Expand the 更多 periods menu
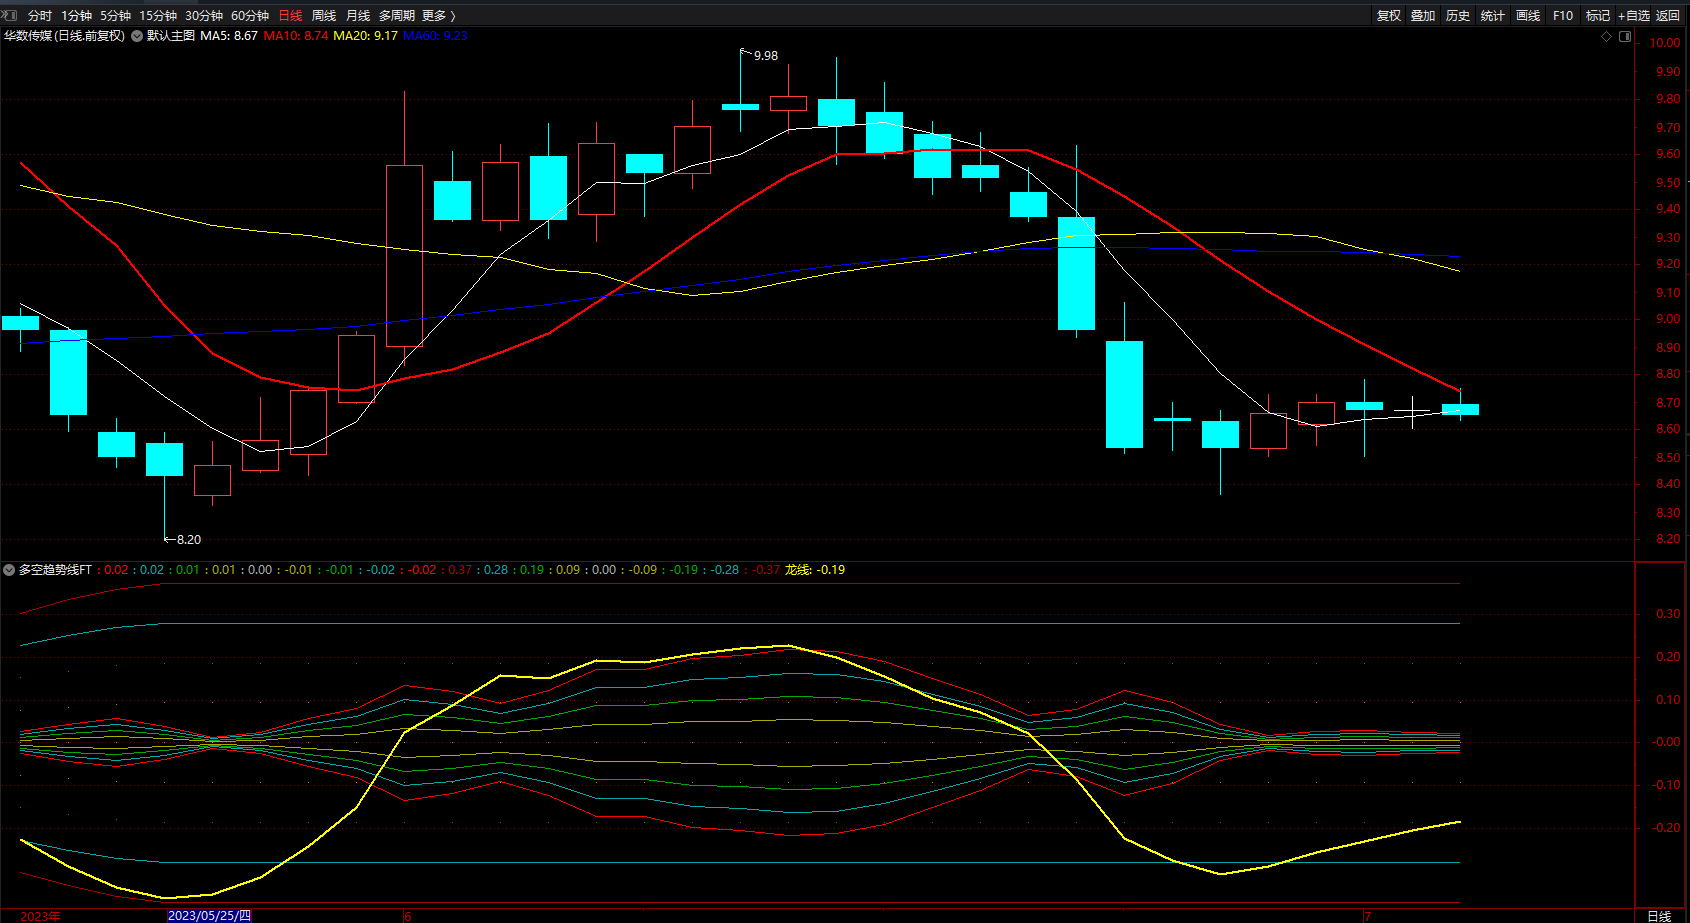Image resolution: width=1690 pixels, height=923 pixels. [x=438, y=15]
